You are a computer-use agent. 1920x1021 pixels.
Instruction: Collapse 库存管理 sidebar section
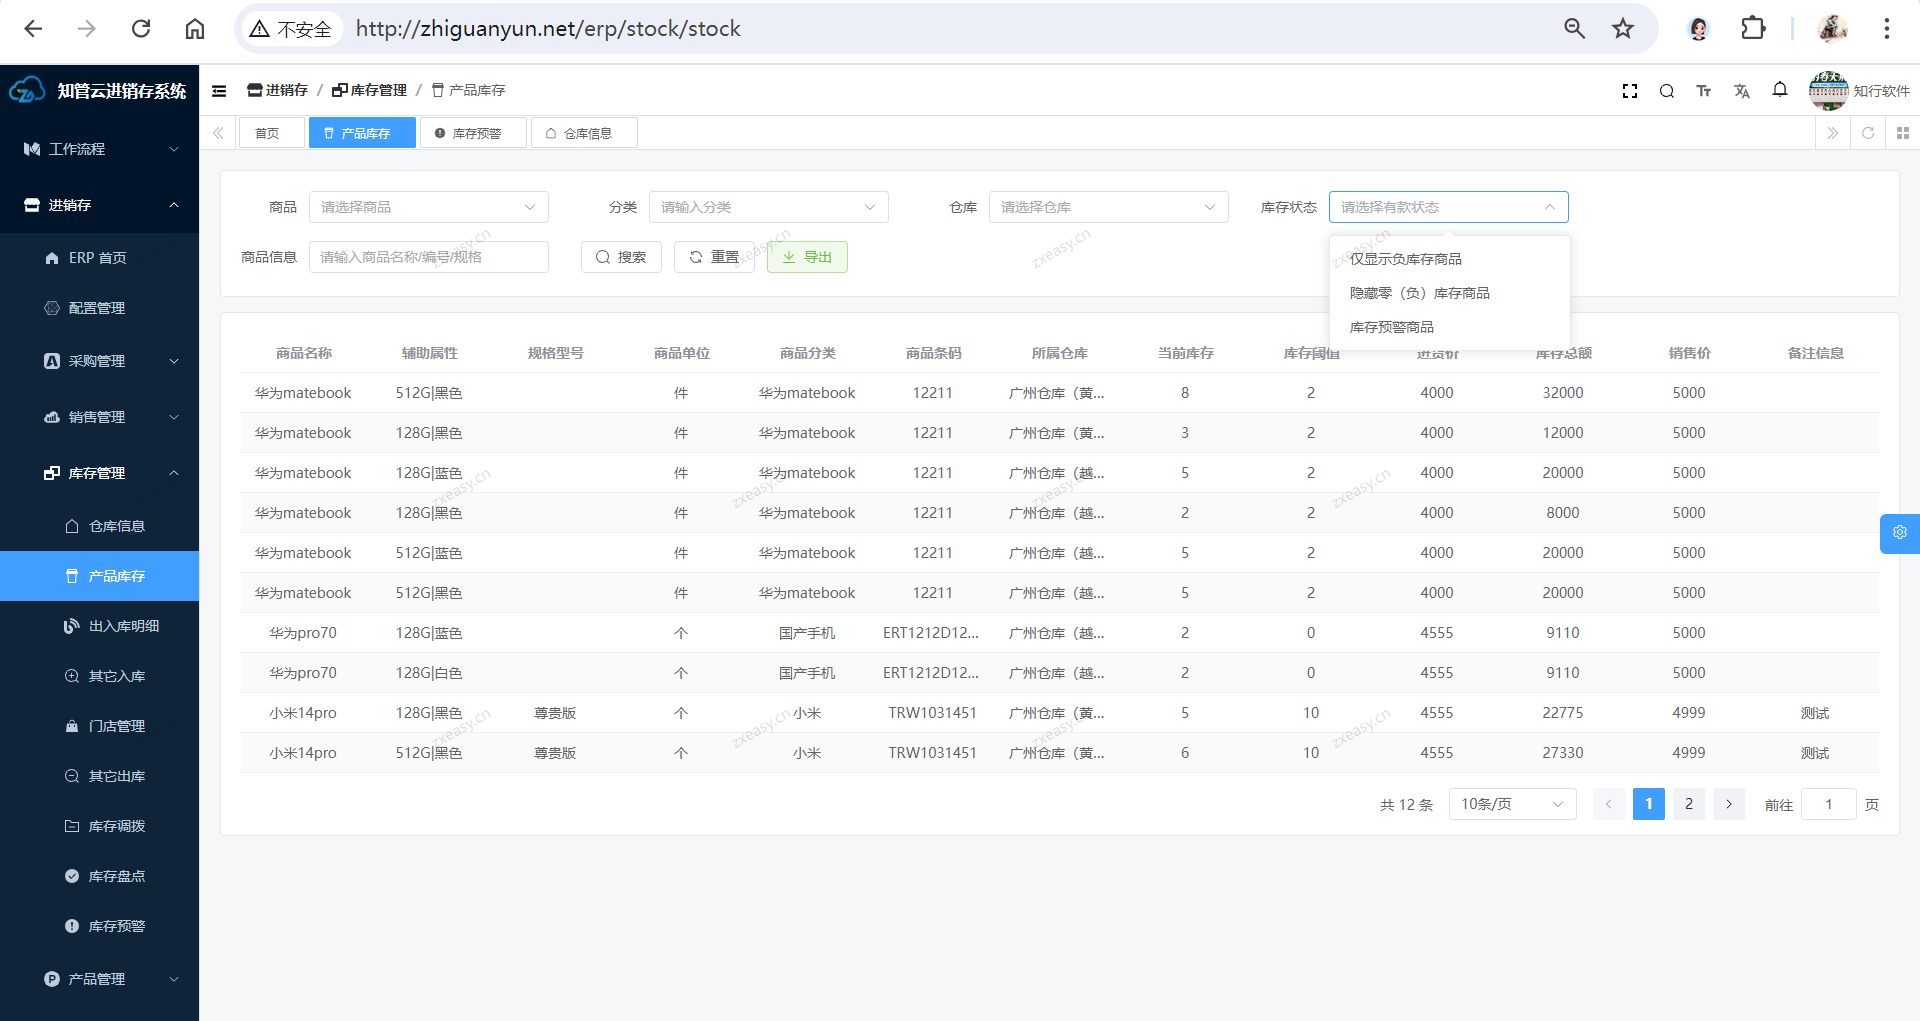coord(99,473)
